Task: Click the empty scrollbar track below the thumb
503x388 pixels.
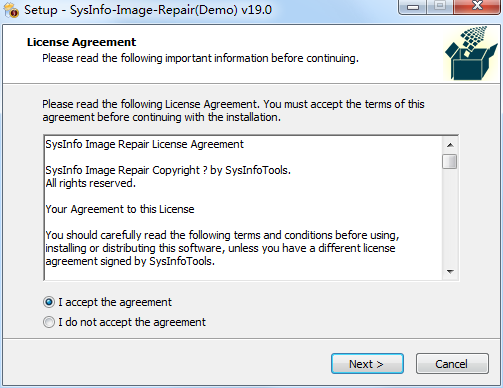Action: click(450, 217)
